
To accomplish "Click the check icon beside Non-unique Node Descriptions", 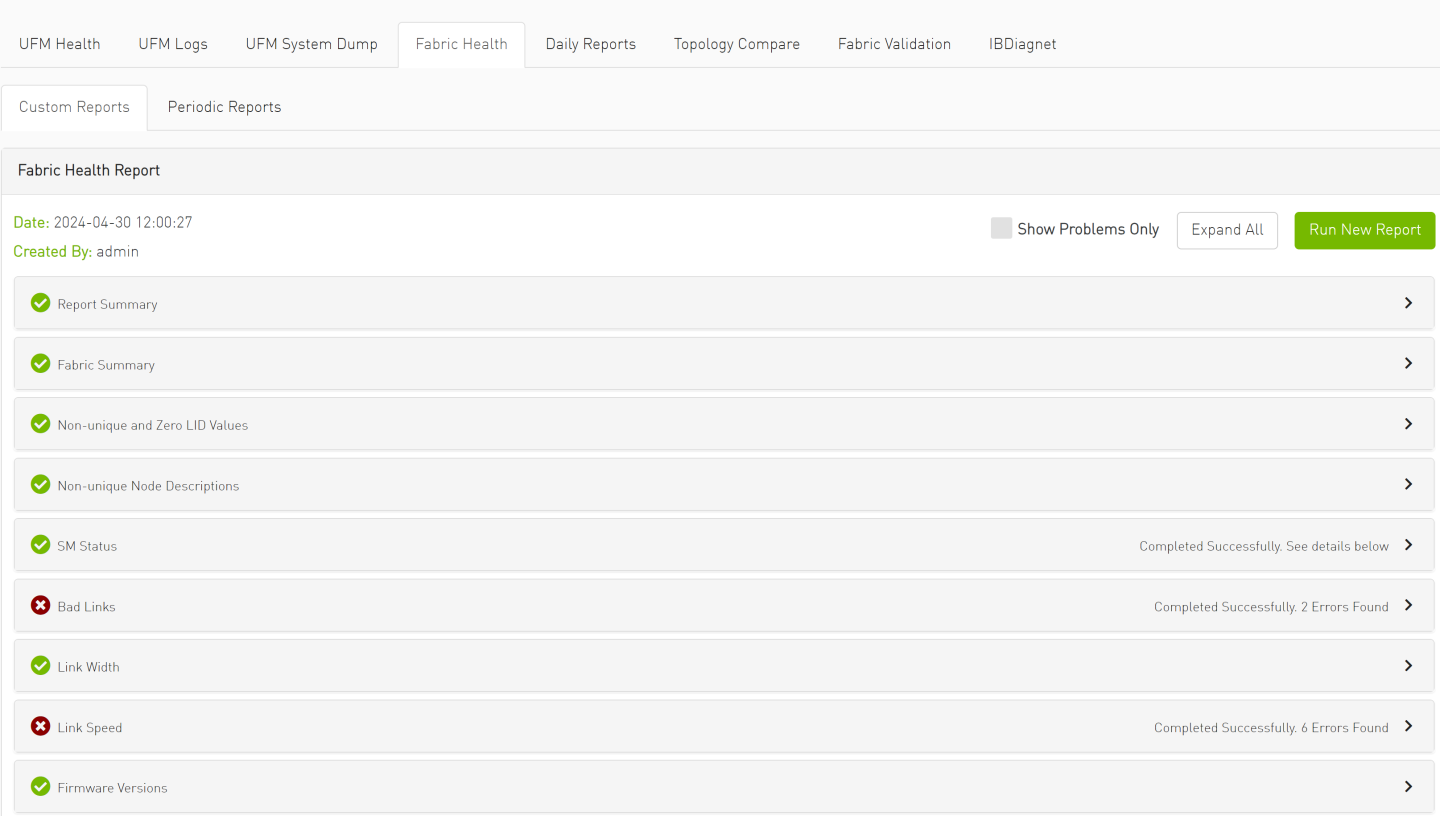I will click(x=40, y=485).
